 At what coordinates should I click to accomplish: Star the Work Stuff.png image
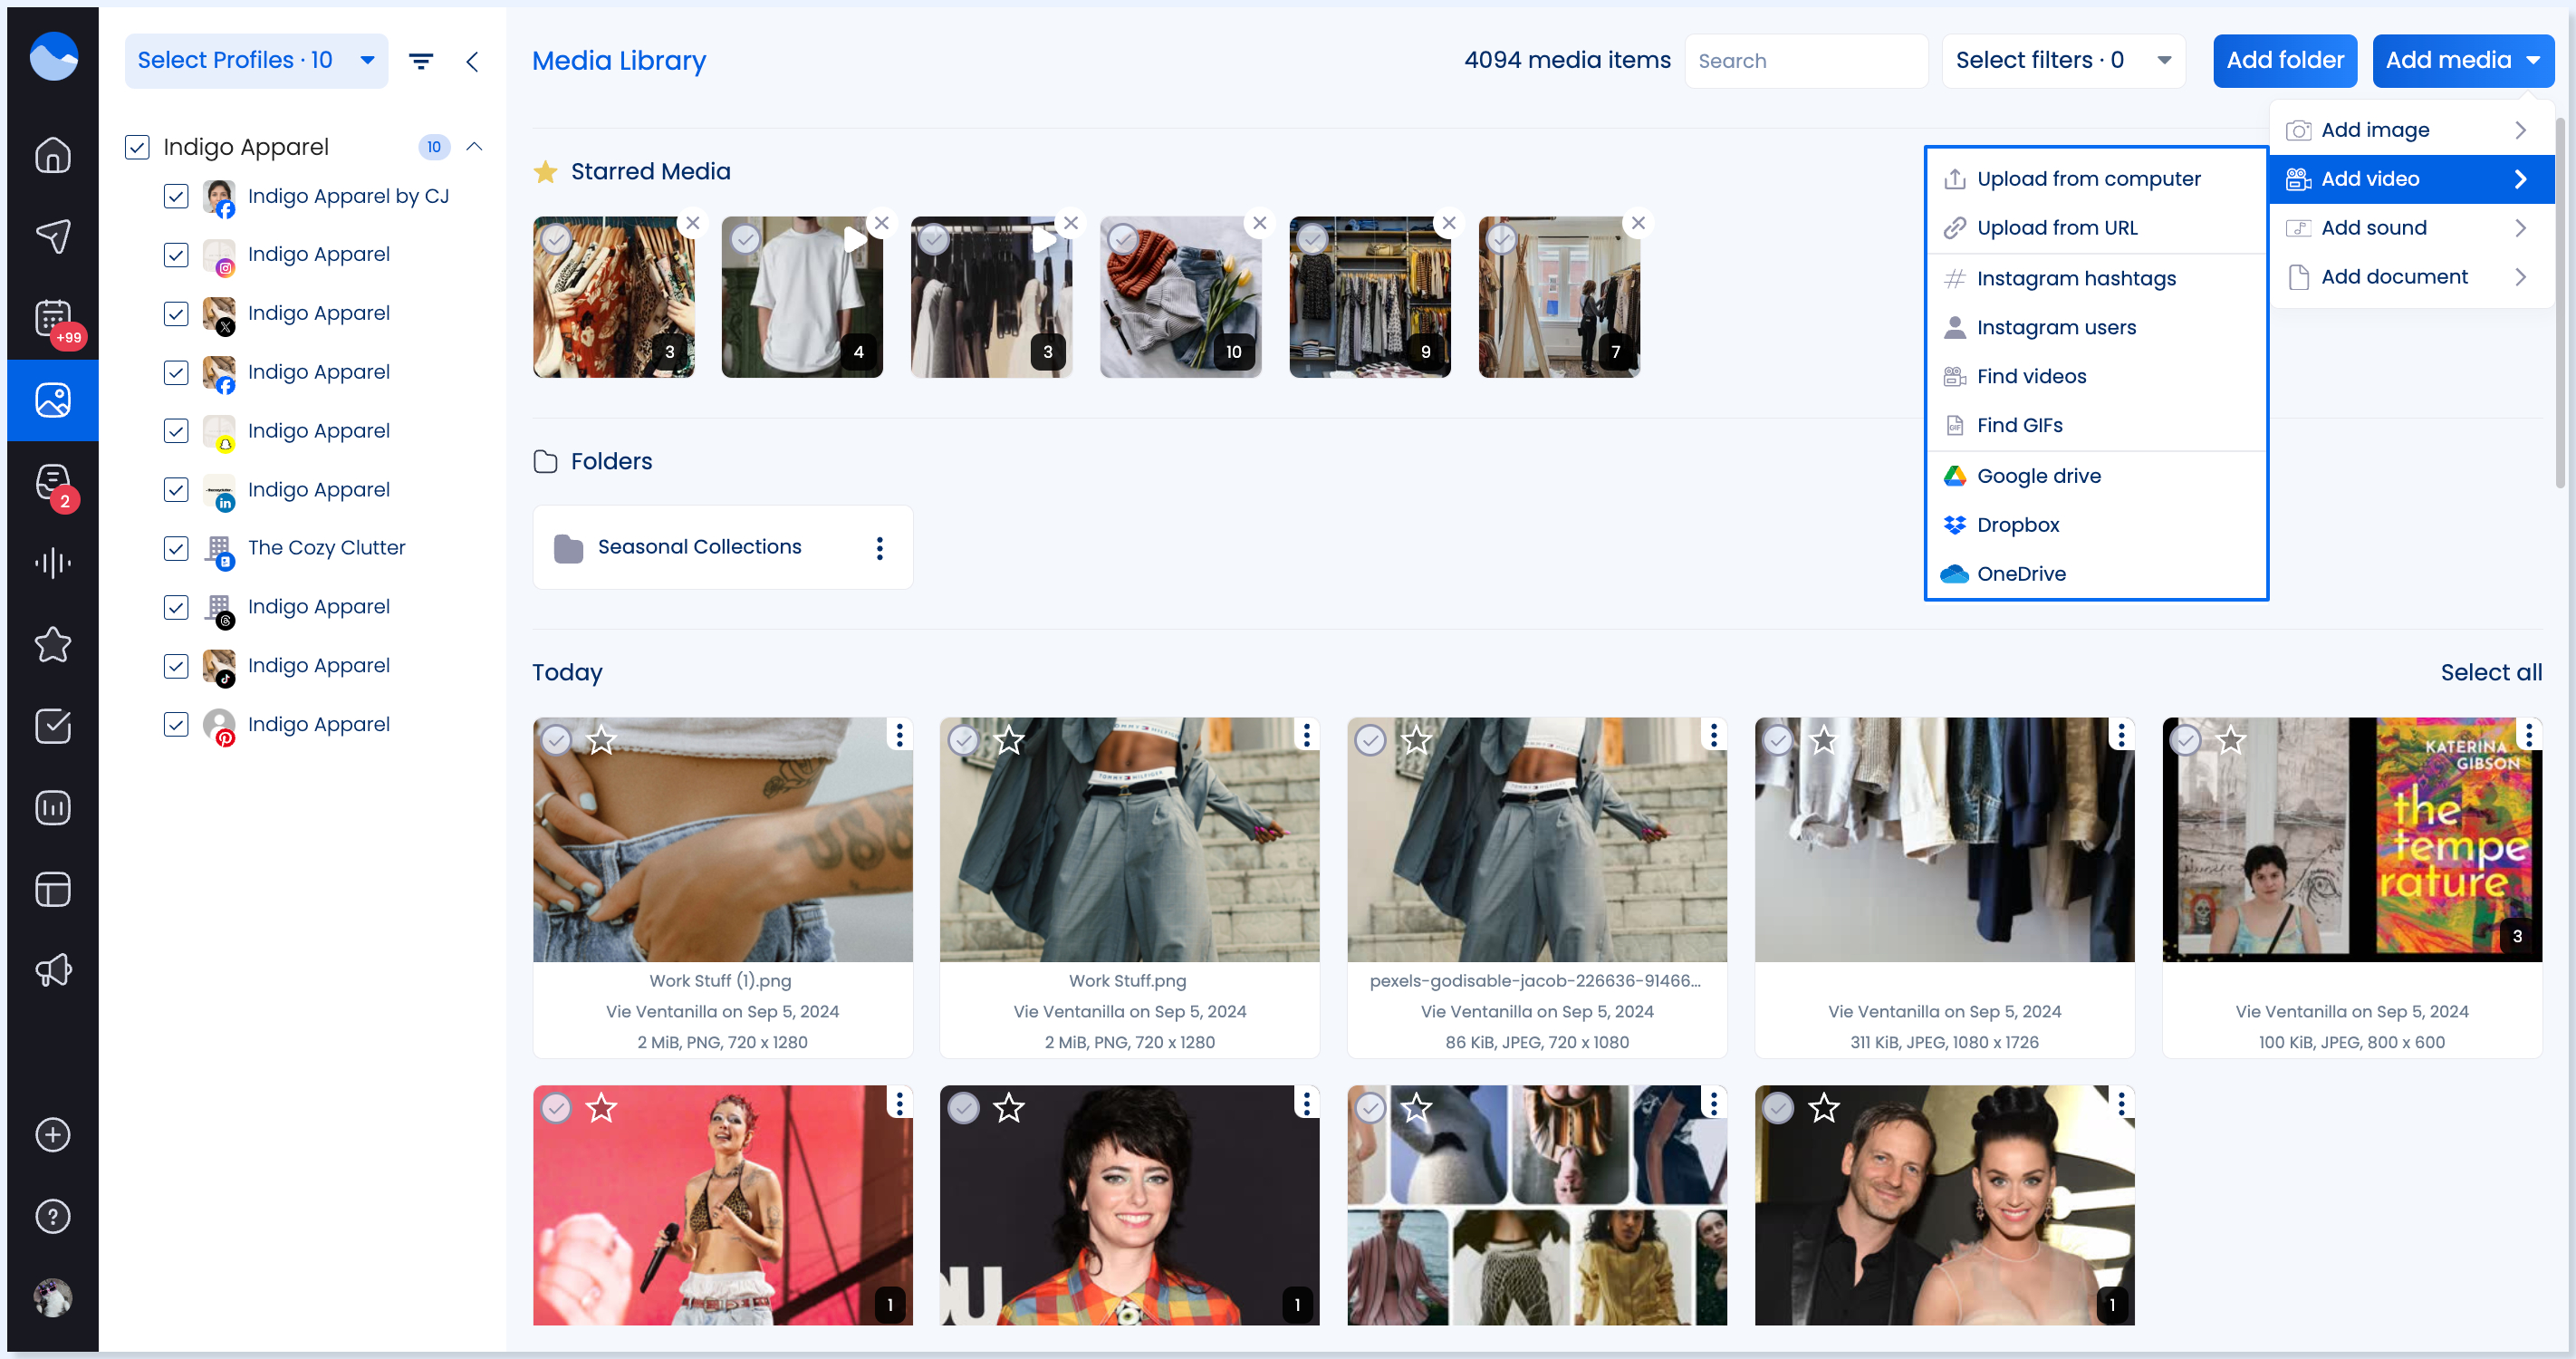pos(1009,740)
